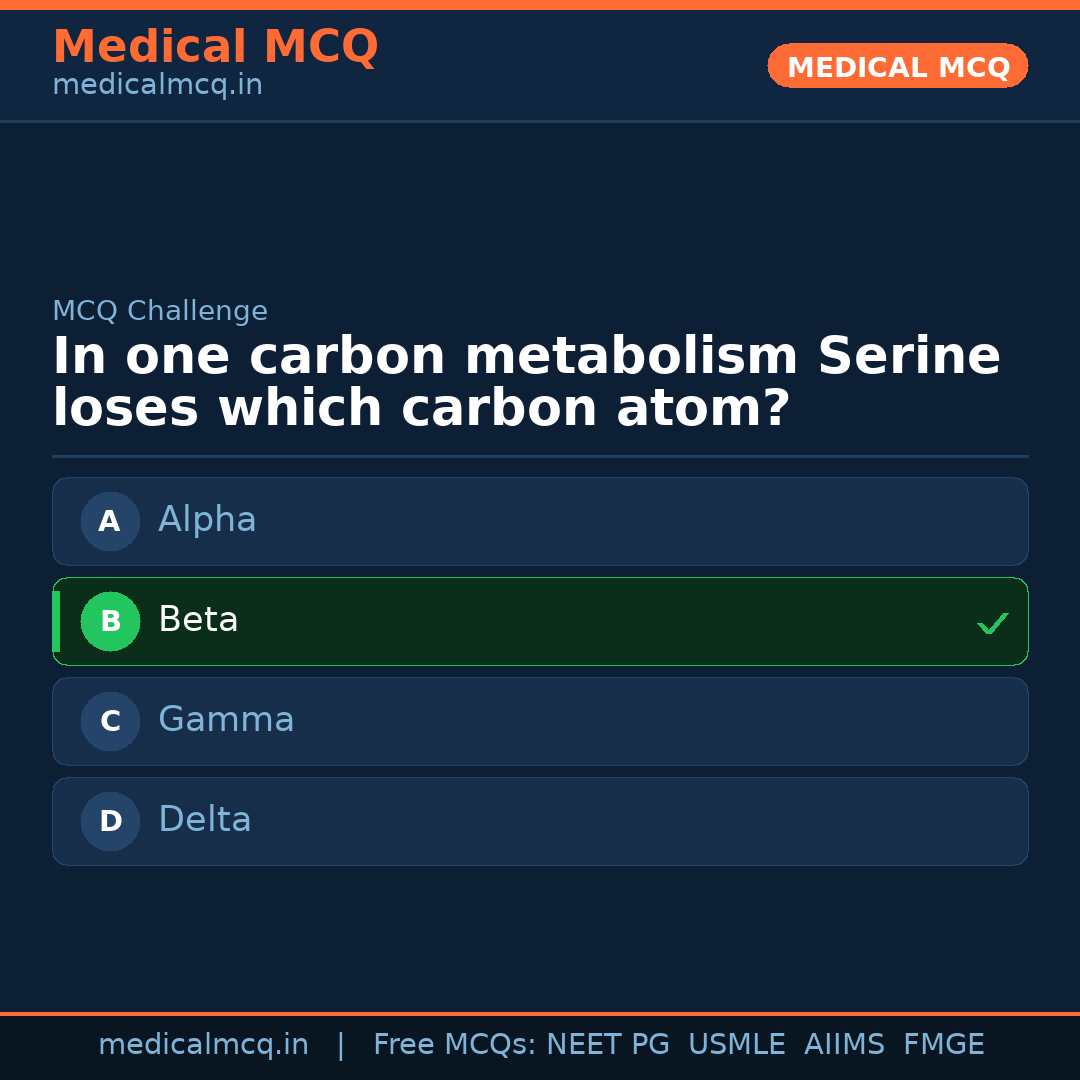Click the letter C circle badge
Image resolution: width=1080 pixels, height=1080 pixels.
tap(110, 721)
